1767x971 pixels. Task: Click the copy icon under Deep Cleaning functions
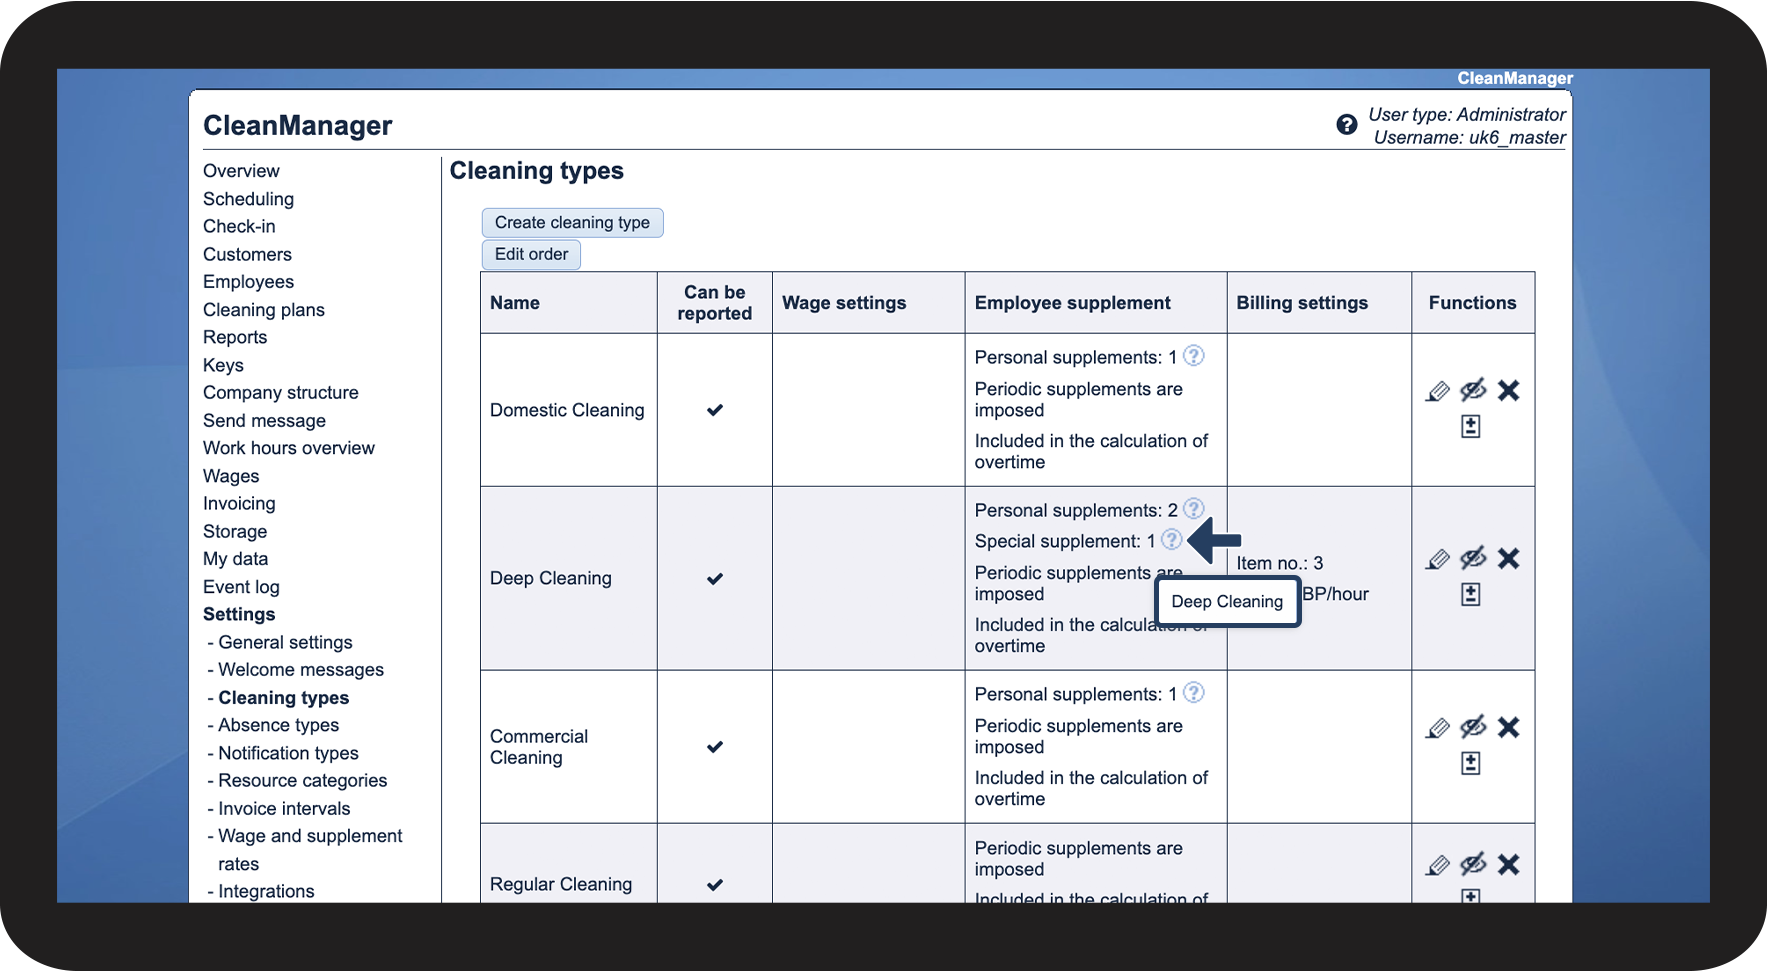point(1470,594)
